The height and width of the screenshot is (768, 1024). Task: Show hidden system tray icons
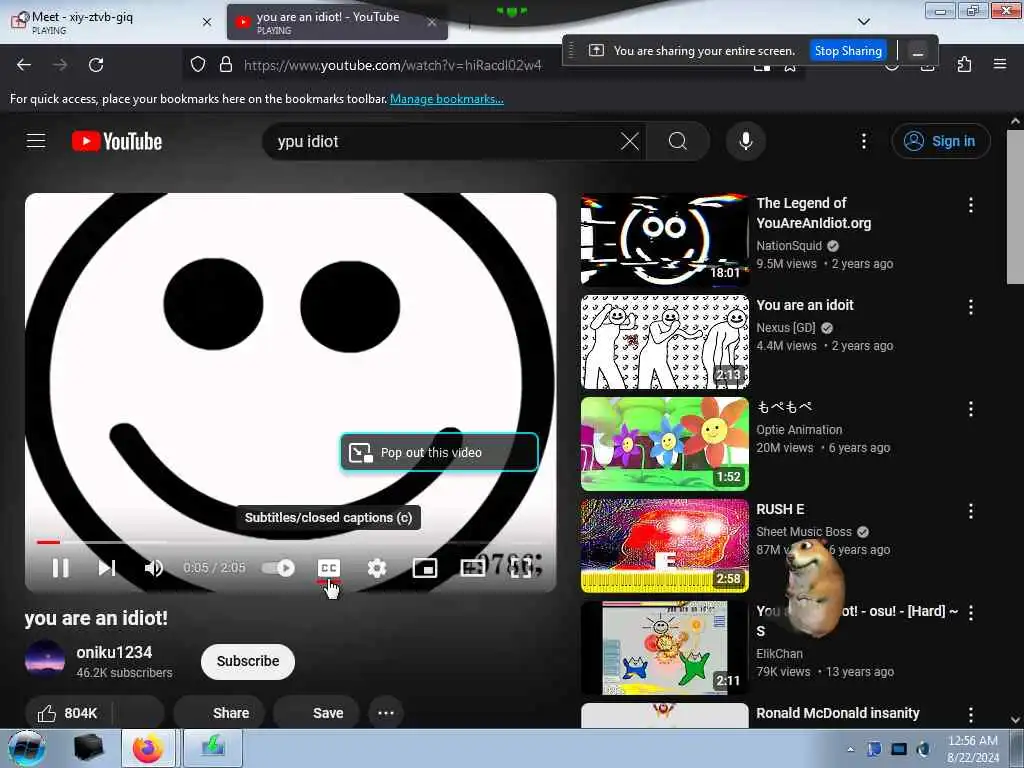(x=850, y=749)
